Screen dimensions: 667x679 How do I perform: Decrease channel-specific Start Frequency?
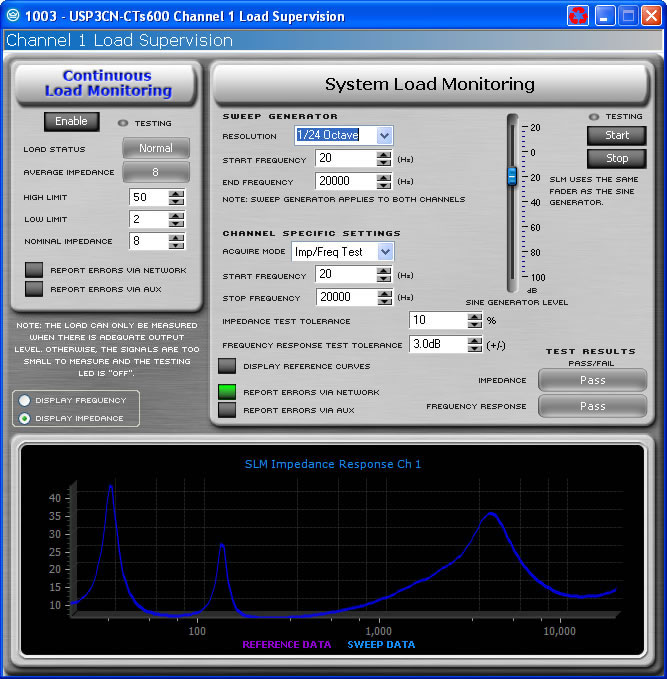[x=384, y=278]
